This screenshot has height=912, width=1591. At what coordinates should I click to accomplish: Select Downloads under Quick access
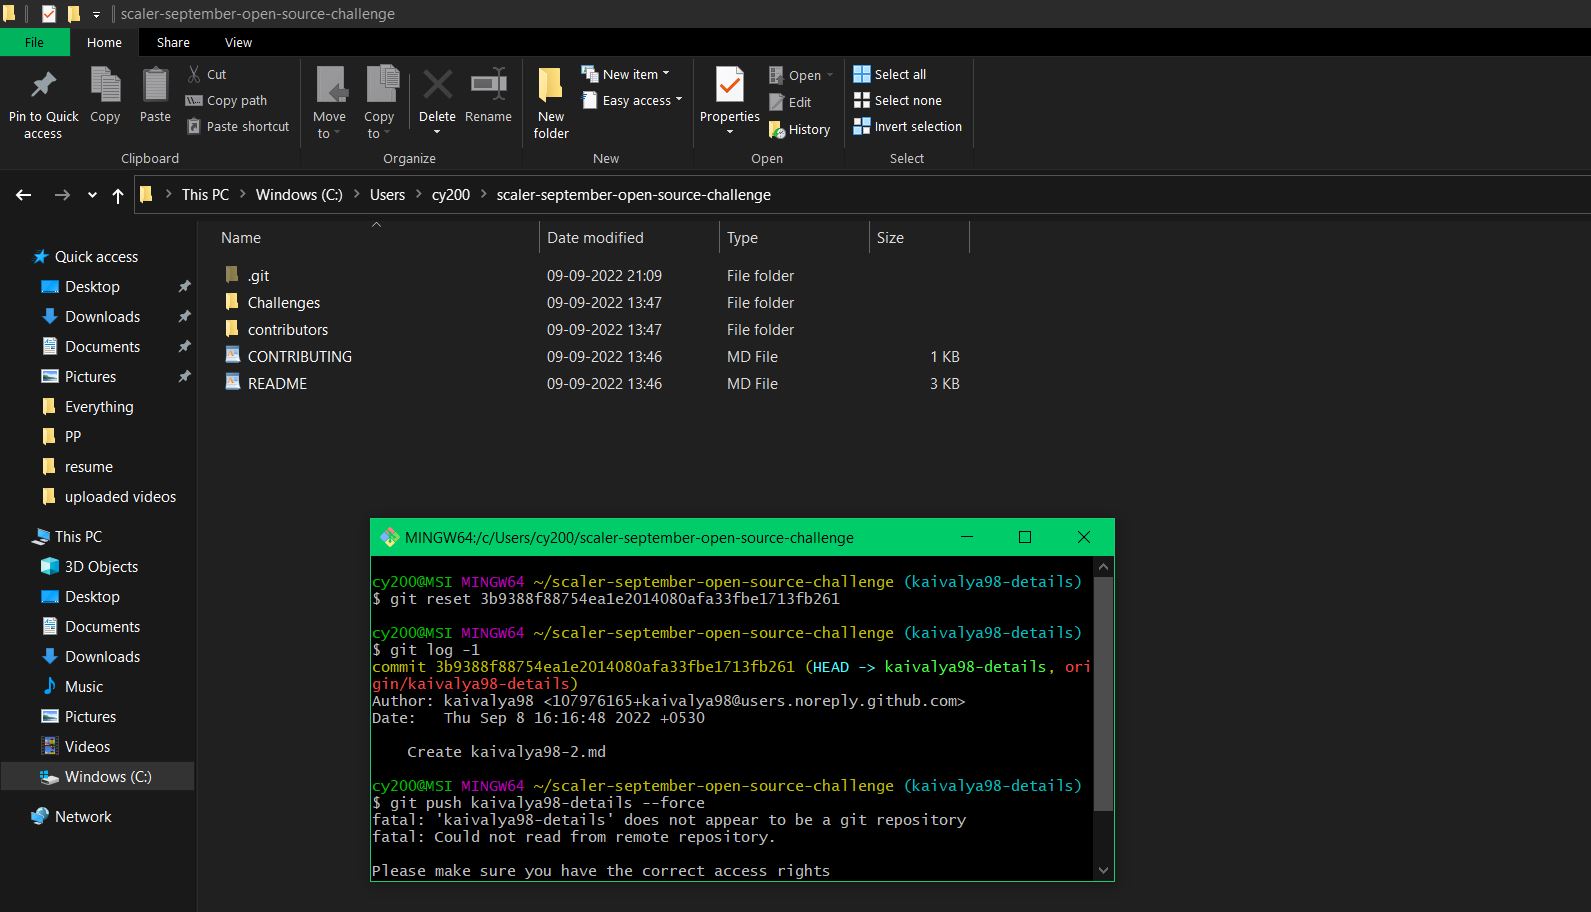102,317
